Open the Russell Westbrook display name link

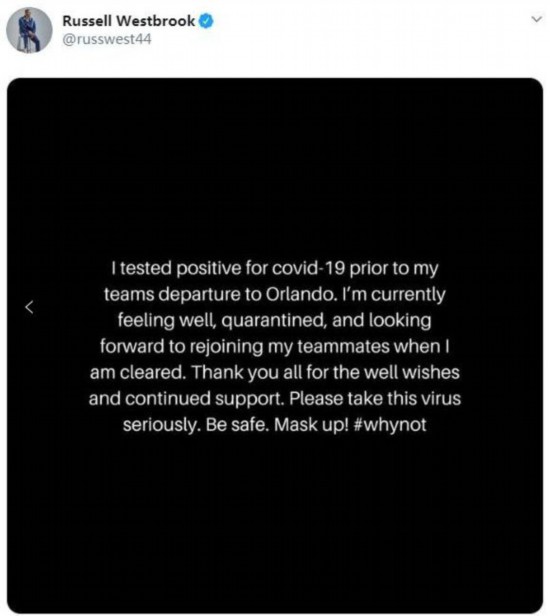tap(128, 21)
